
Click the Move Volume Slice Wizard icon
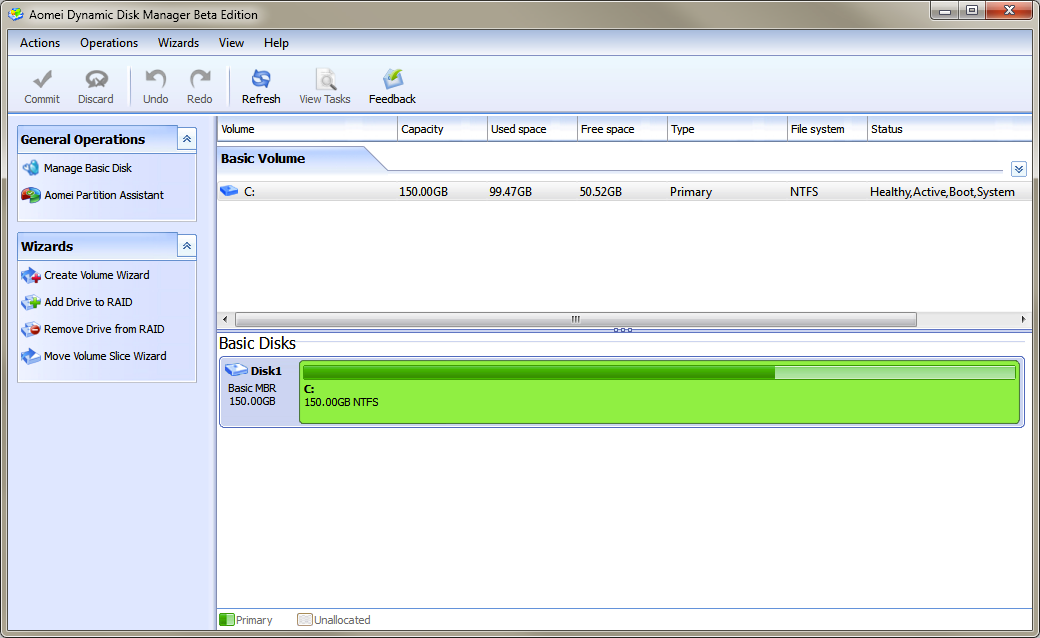click(x=31, y=356)
